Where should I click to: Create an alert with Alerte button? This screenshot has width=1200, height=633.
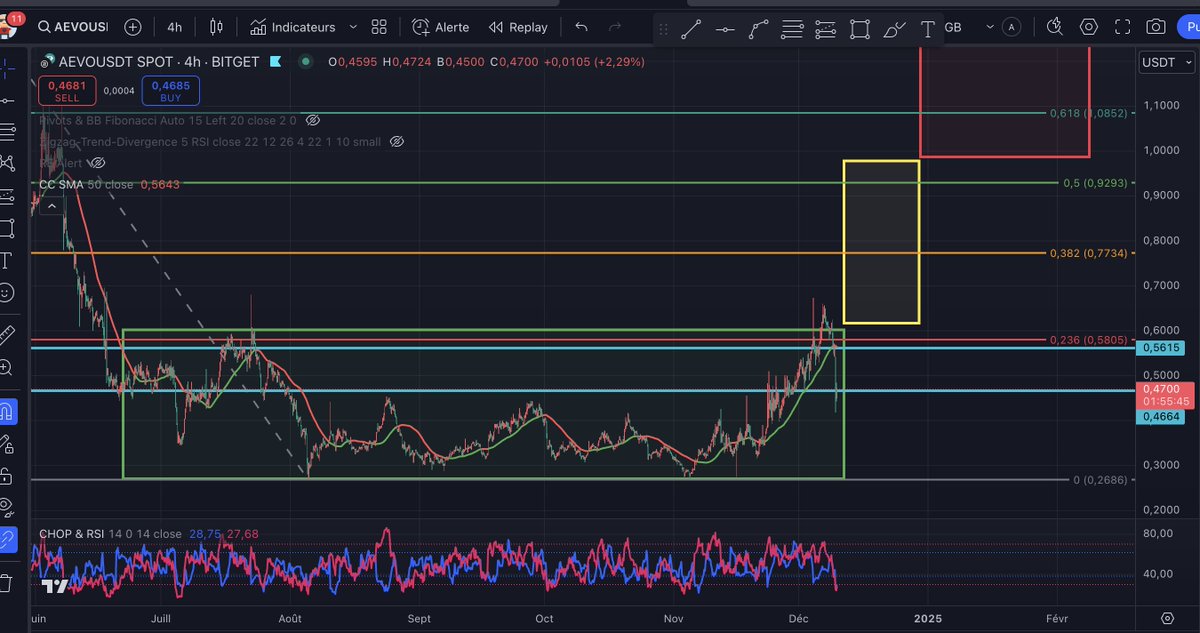[x=440, y=27]
